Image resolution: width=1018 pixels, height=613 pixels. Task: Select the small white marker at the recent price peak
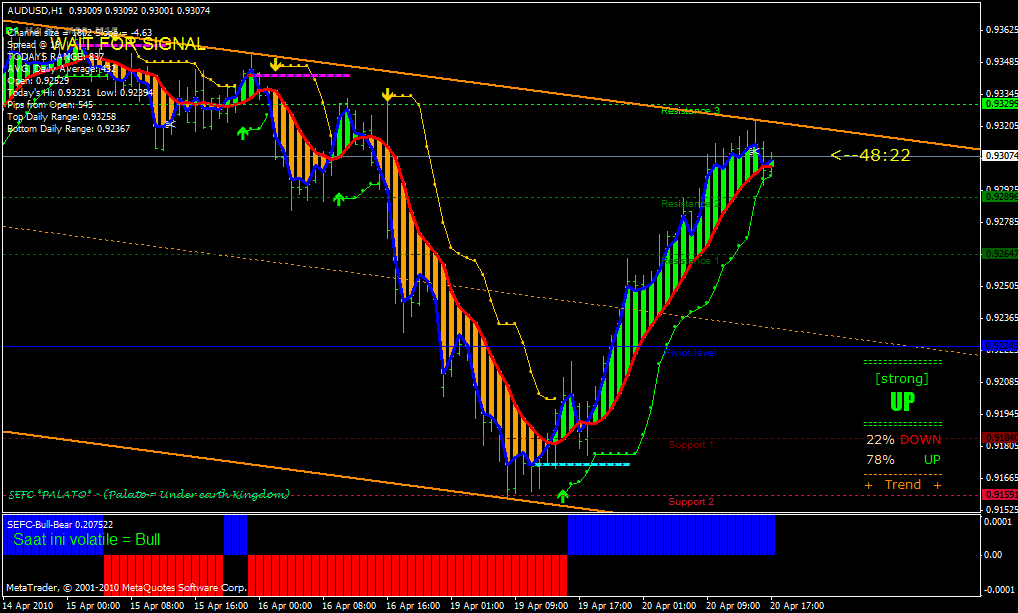pos(754,151)
